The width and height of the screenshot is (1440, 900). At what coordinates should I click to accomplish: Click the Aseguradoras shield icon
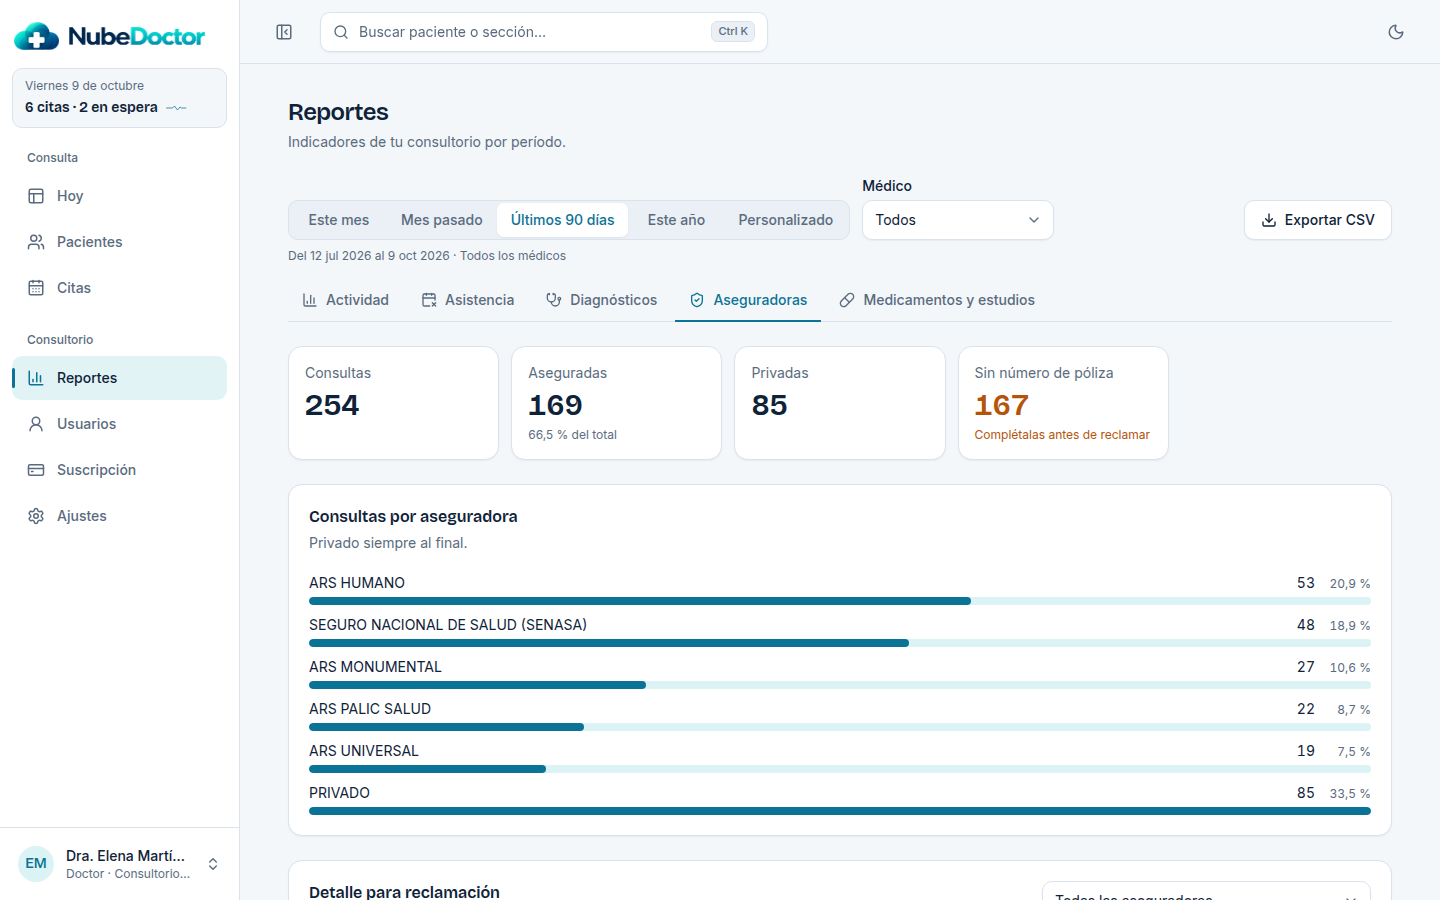pyautogui.click(x=697, y=300)
